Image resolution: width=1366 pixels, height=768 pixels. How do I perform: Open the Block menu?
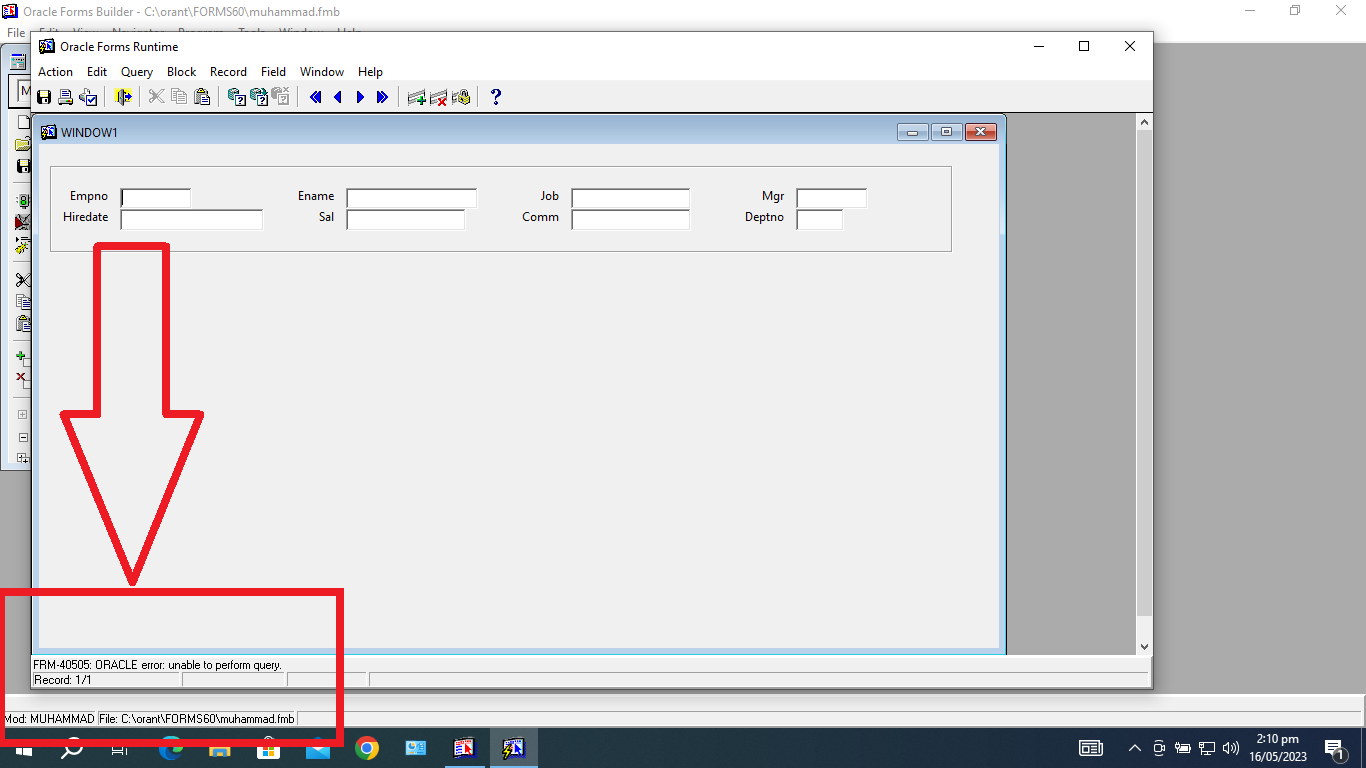[181, 72]
